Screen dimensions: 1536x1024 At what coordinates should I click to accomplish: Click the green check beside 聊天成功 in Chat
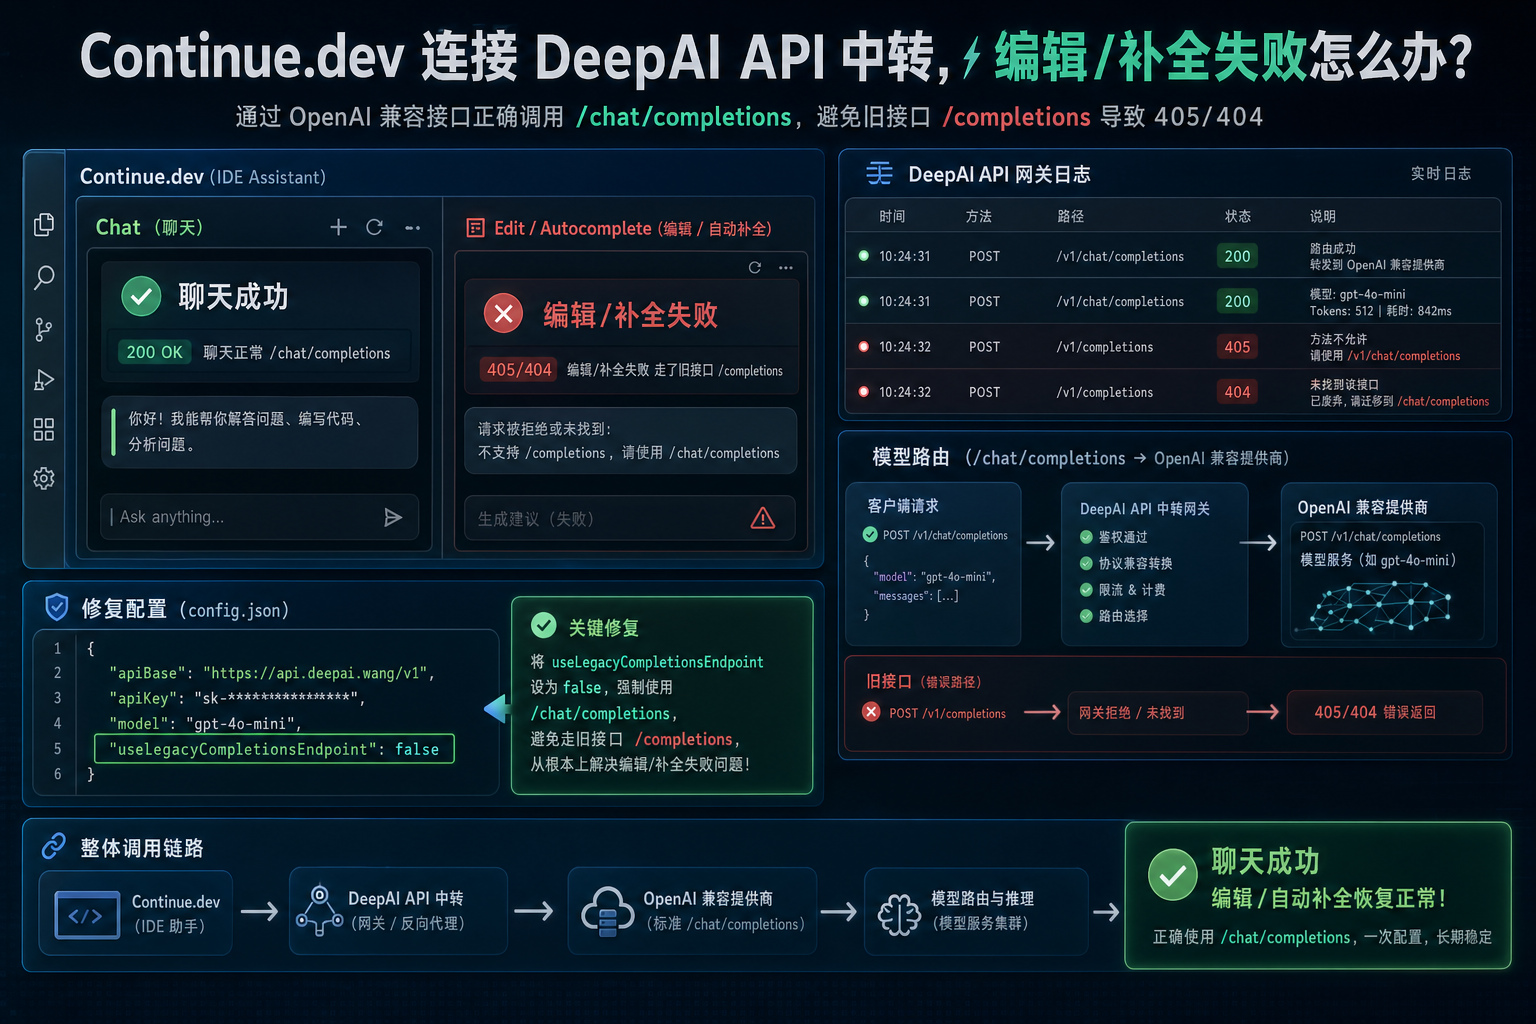click(x=141, y=296)
